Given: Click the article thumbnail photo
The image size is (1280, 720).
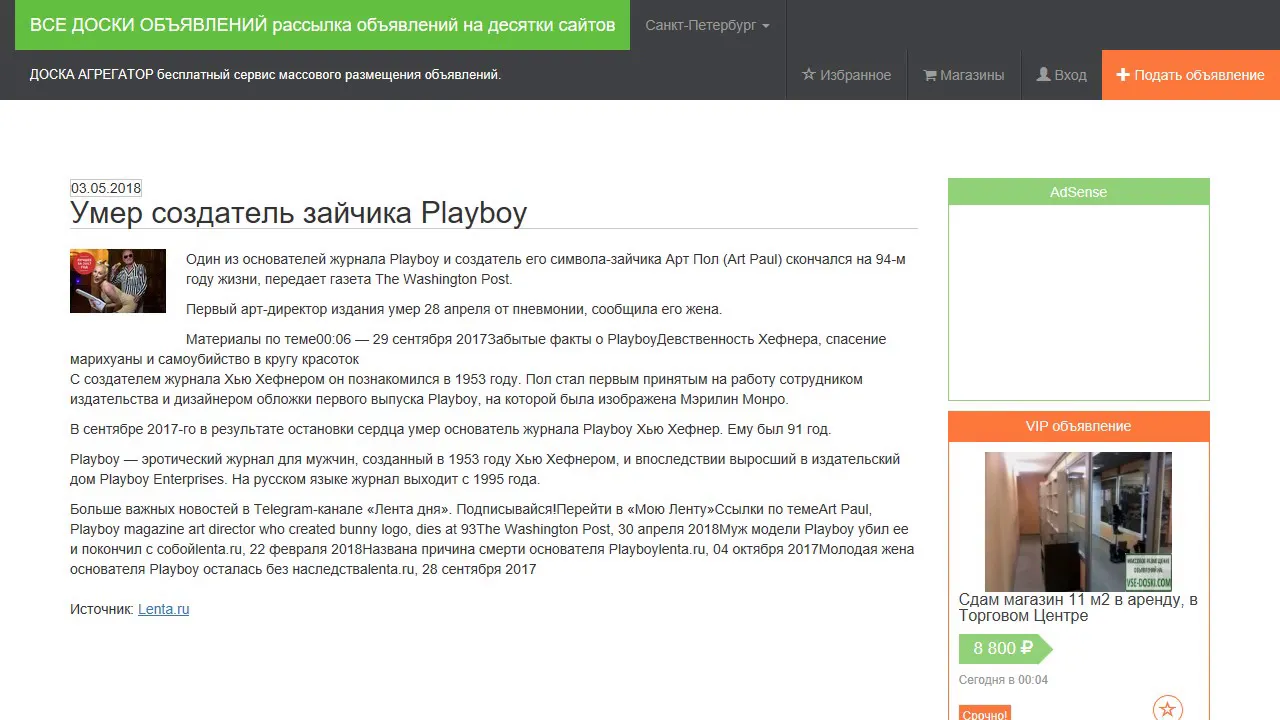Looking at the screenshot, I should (118, 281).
